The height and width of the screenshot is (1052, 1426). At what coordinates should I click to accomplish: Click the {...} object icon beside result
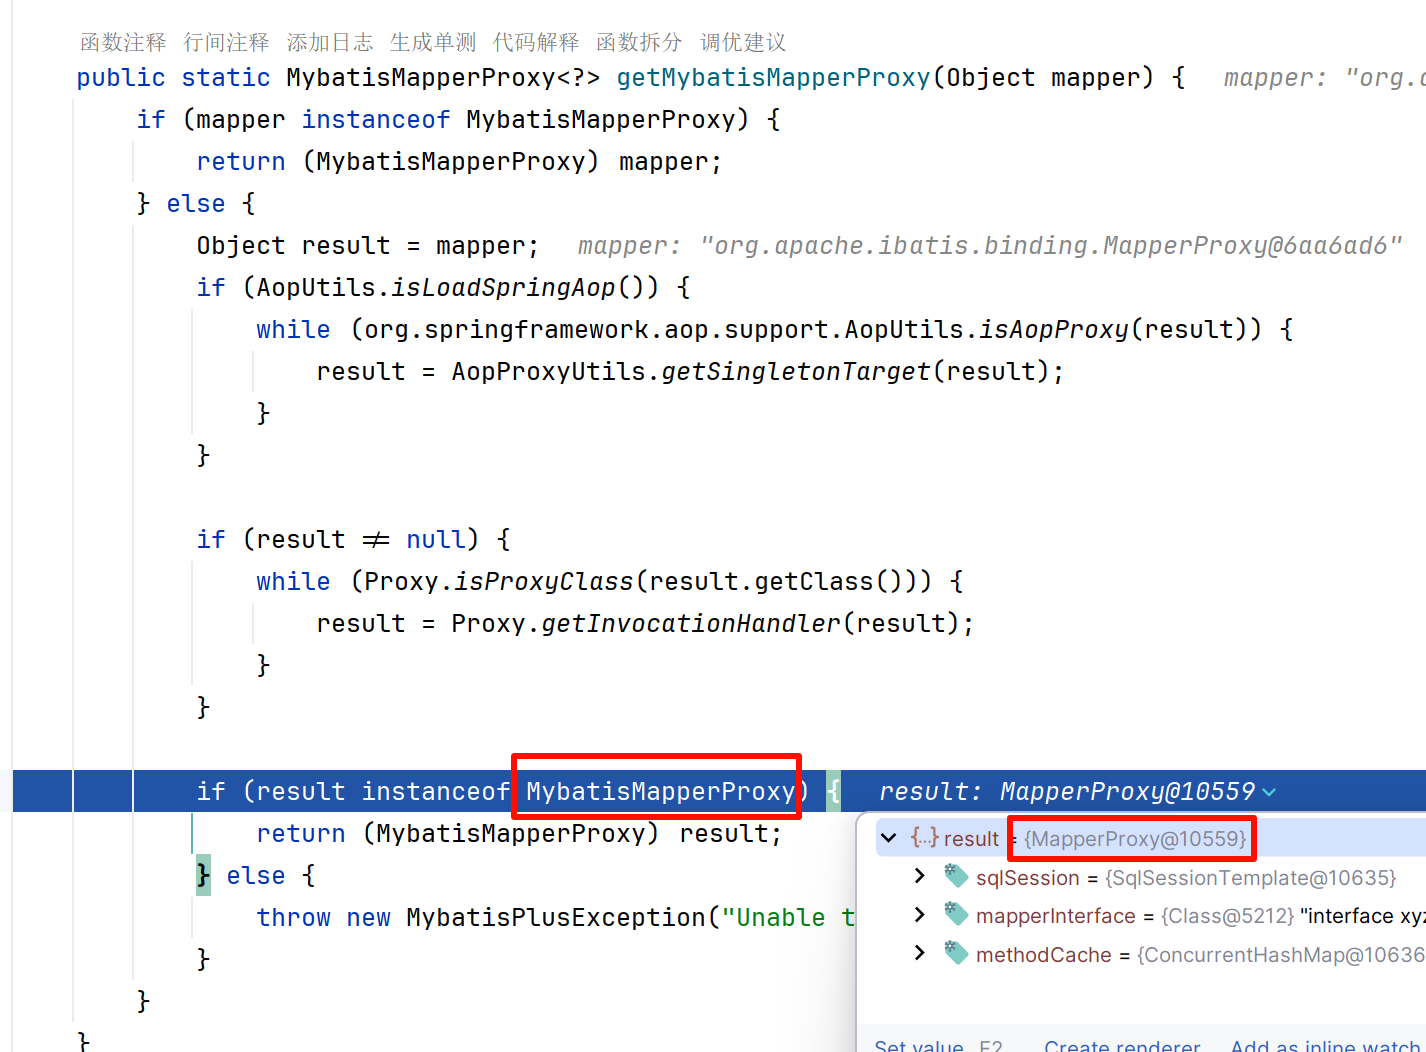pos(924,838)
